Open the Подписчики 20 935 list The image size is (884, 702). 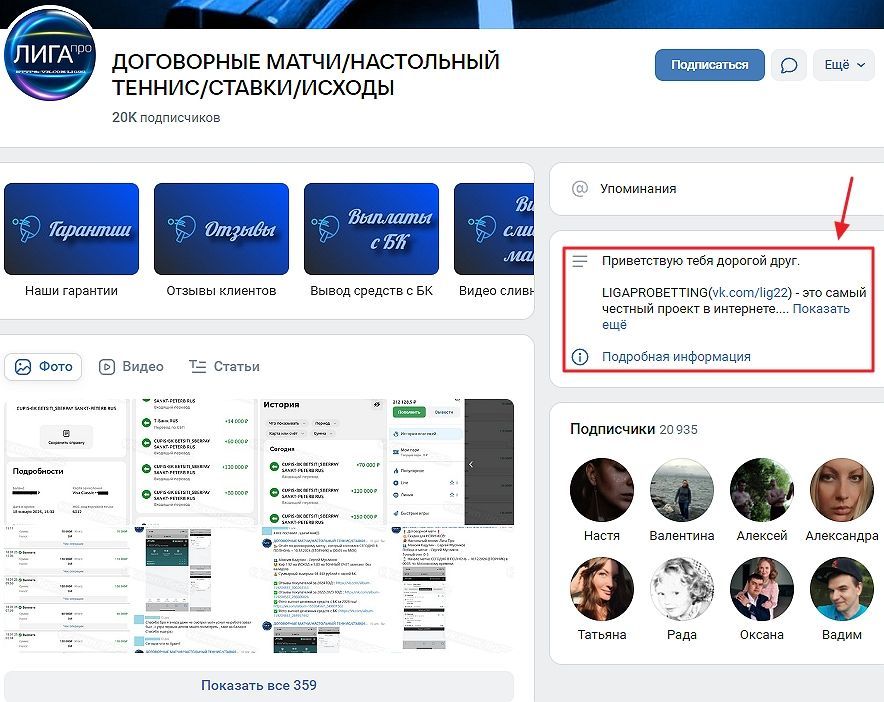click(x=634, y=429)
